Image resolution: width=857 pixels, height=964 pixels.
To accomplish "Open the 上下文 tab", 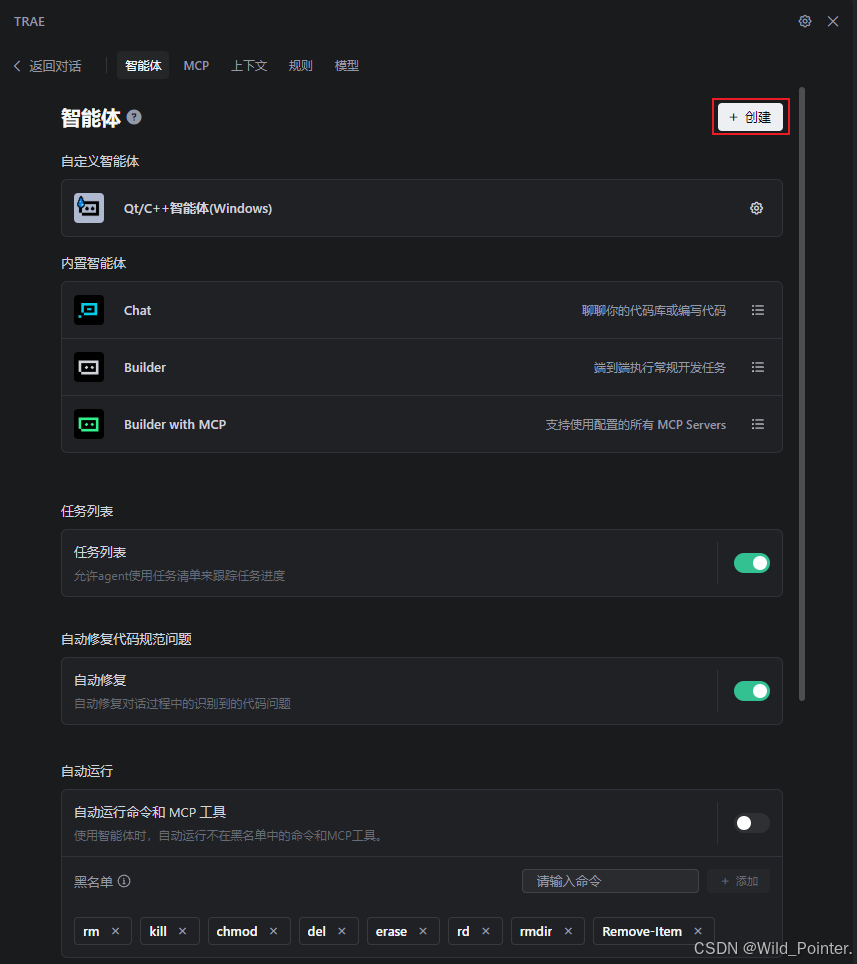I will (x=249, y=66).
